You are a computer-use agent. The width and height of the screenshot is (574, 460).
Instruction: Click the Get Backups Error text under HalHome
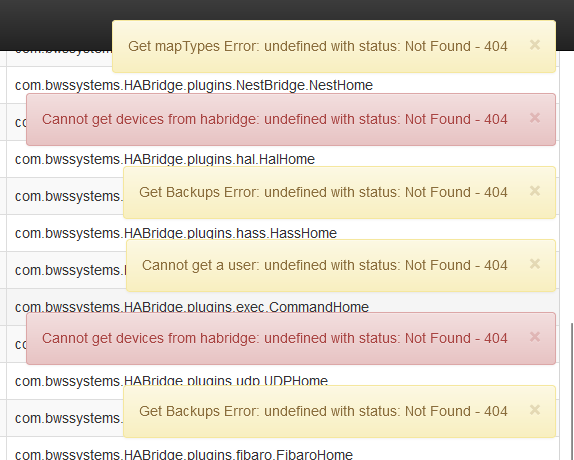click(323, 192)
